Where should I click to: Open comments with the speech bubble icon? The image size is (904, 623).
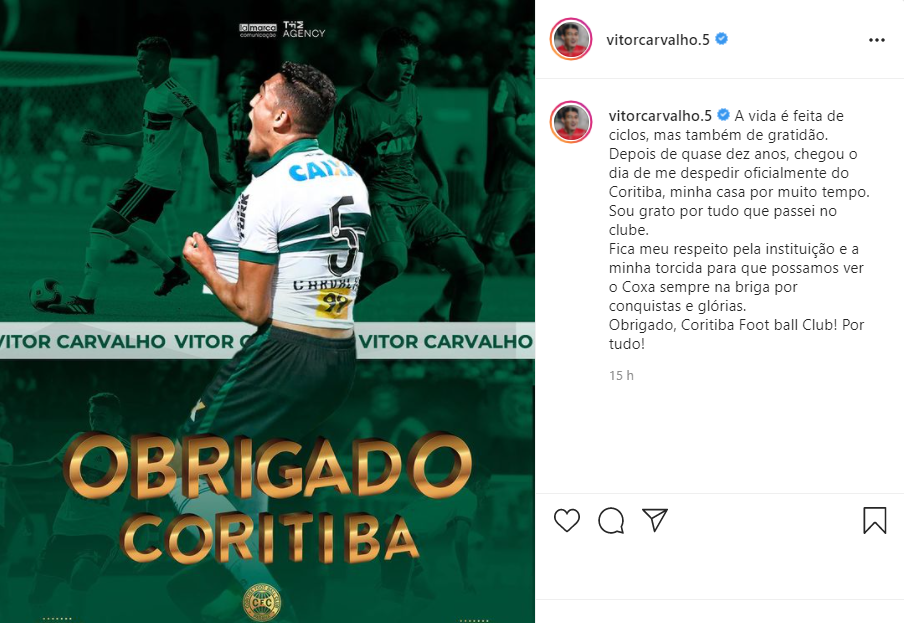pyautogui.click(x=611, y=520)
